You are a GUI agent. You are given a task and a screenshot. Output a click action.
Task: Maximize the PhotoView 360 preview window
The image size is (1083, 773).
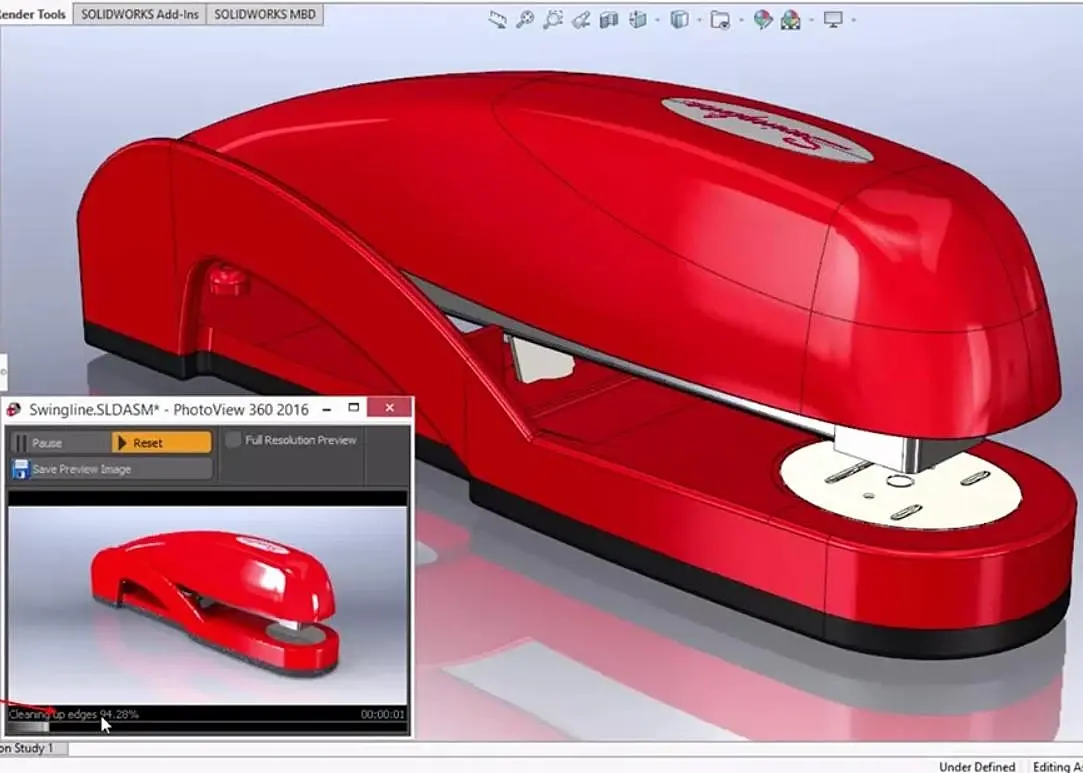tap(354, 408)
